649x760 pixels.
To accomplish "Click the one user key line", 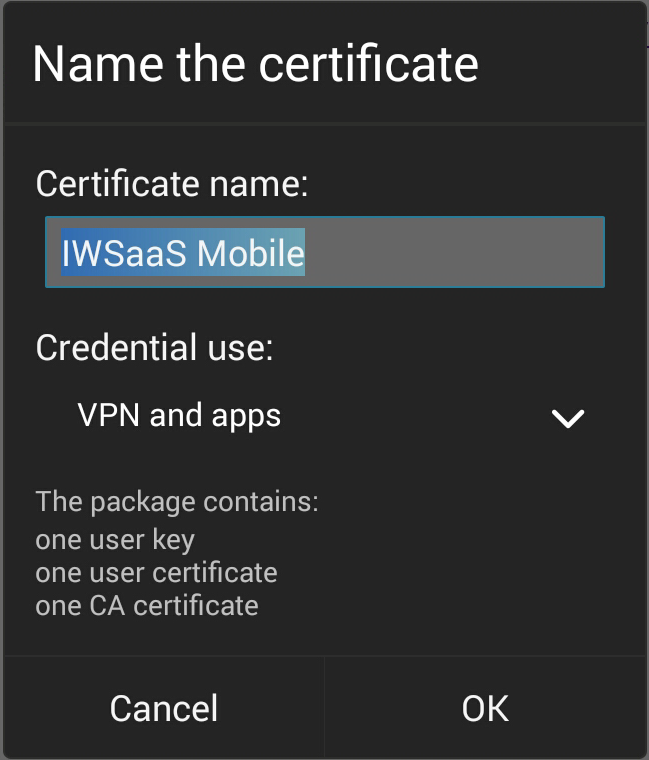I will pyautogui.click(x=115, y=540).
